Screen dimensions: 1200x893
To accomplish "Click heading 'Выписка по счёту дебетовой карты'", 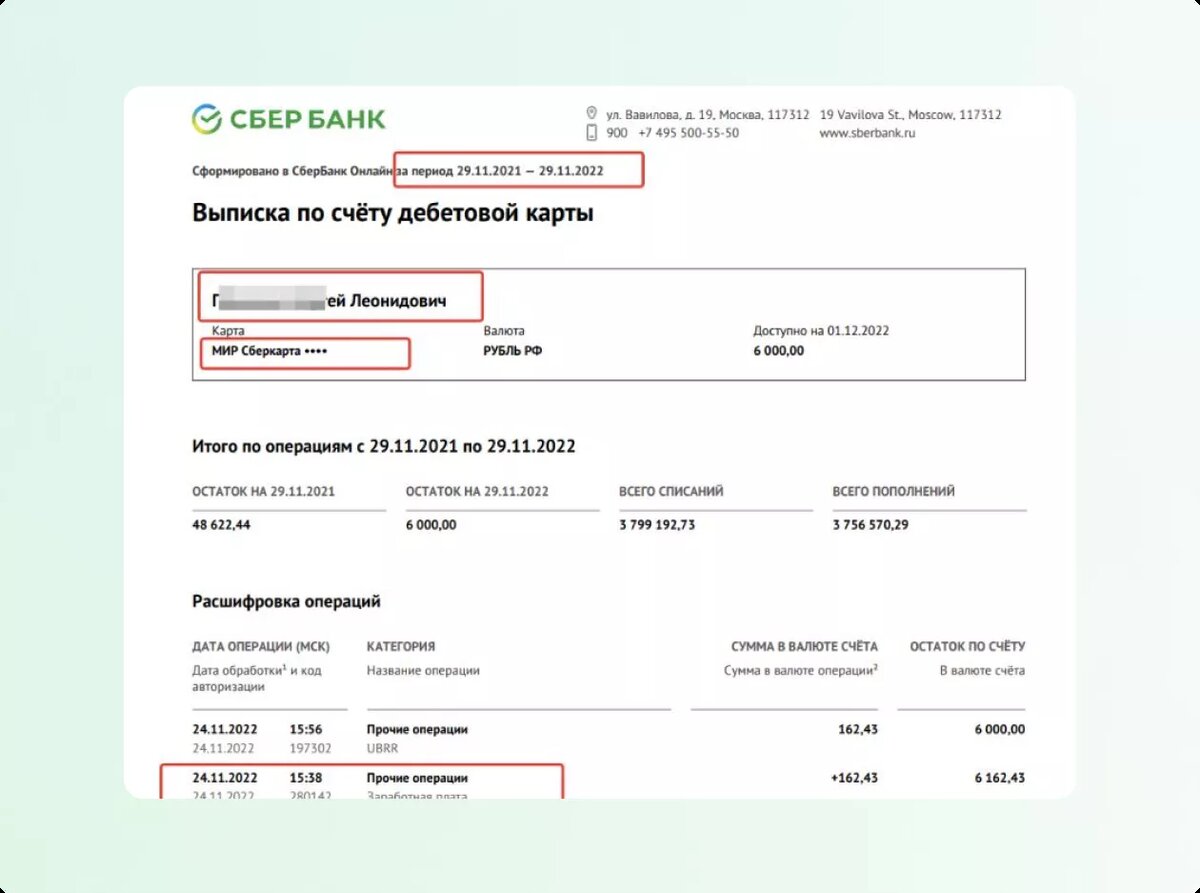I will (x=392, y=213).
